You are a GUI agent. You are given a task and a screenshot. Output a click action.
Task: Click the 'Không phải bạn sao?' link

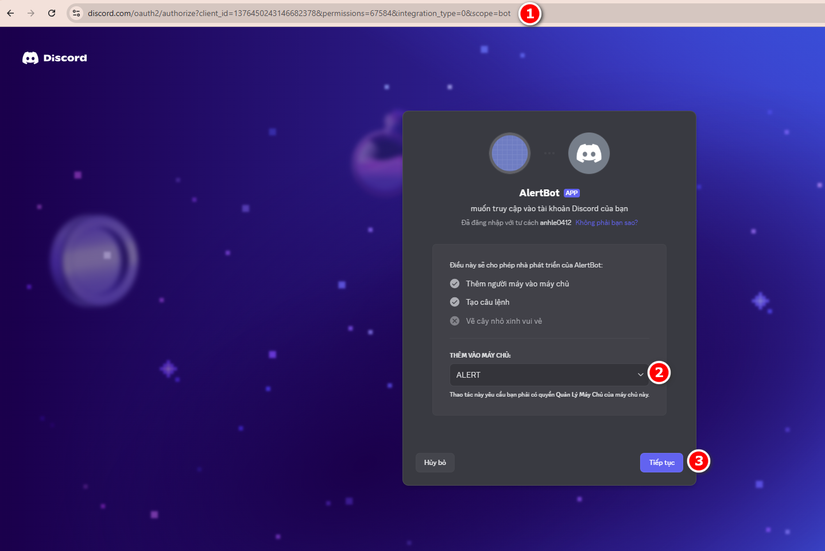pos(606,223)
